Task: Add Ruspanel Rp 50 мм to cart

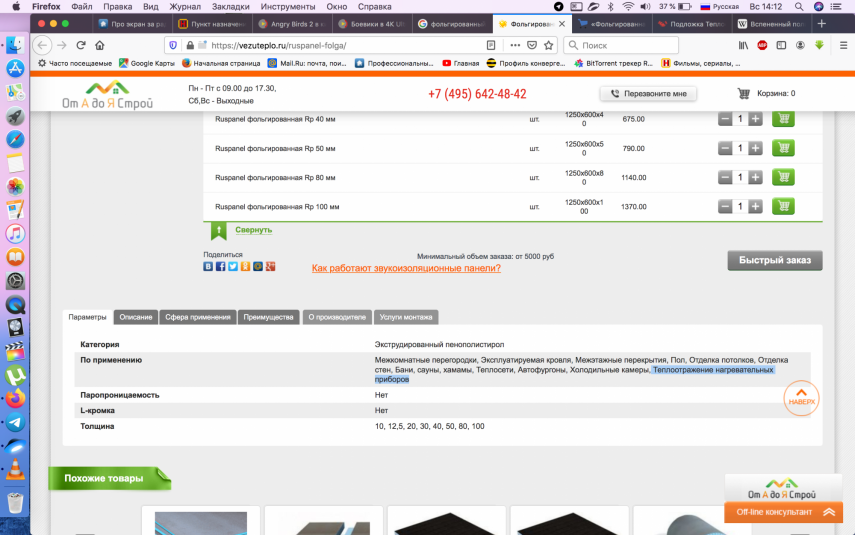Action: pos(783,148)
